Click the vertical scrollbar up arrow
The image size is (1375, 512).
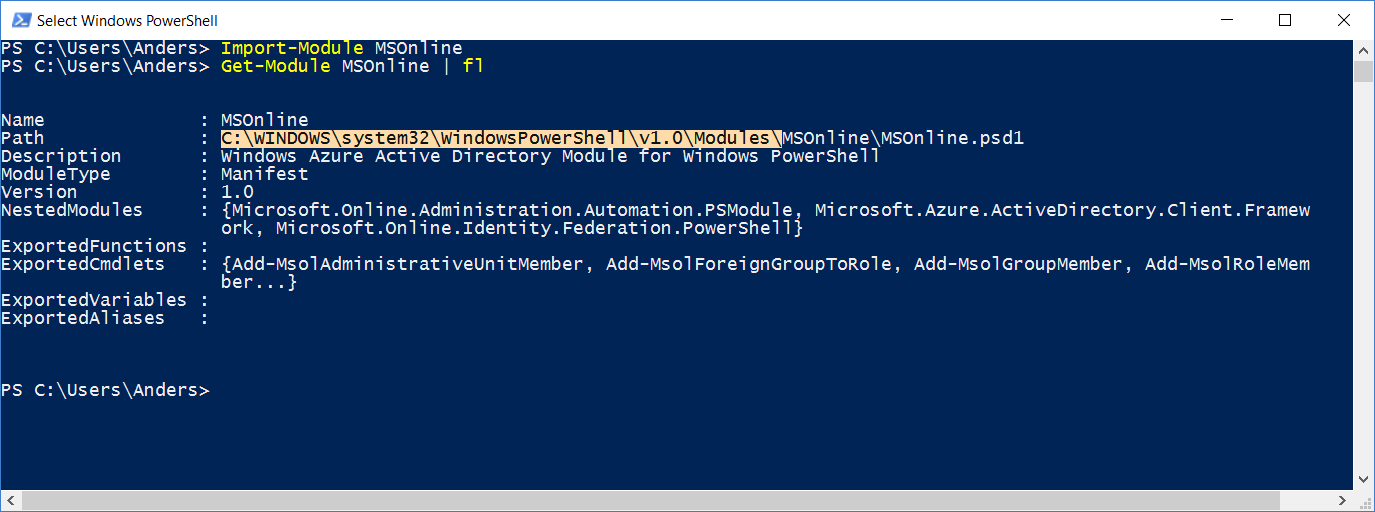point(1364,49)
